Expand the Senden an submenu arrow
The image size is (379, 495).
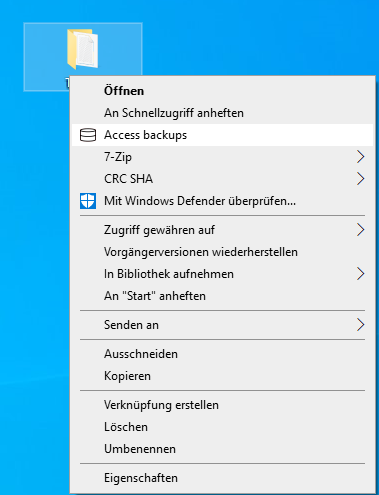coord(360,325)
